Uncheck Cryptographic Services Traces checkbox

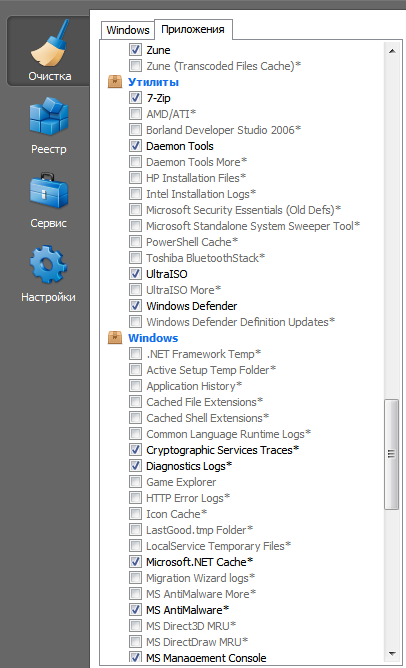(135, 450)
